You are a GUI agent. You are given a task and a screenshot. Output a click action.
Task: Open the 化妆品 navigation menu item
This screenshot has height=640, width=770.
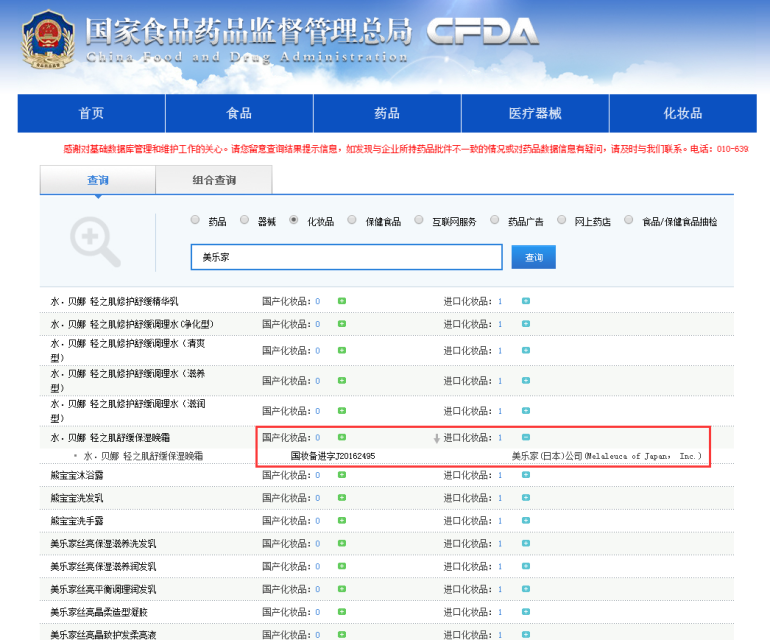683,113
